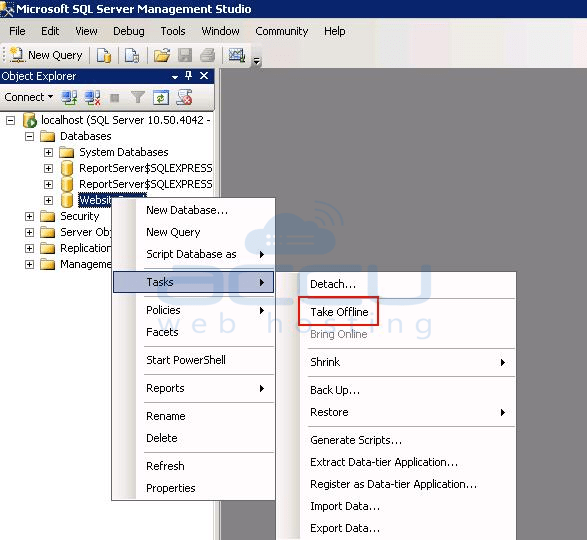587x540 pixels.
Task: Click the Save disk icon
Action: [x=185, y=55]
